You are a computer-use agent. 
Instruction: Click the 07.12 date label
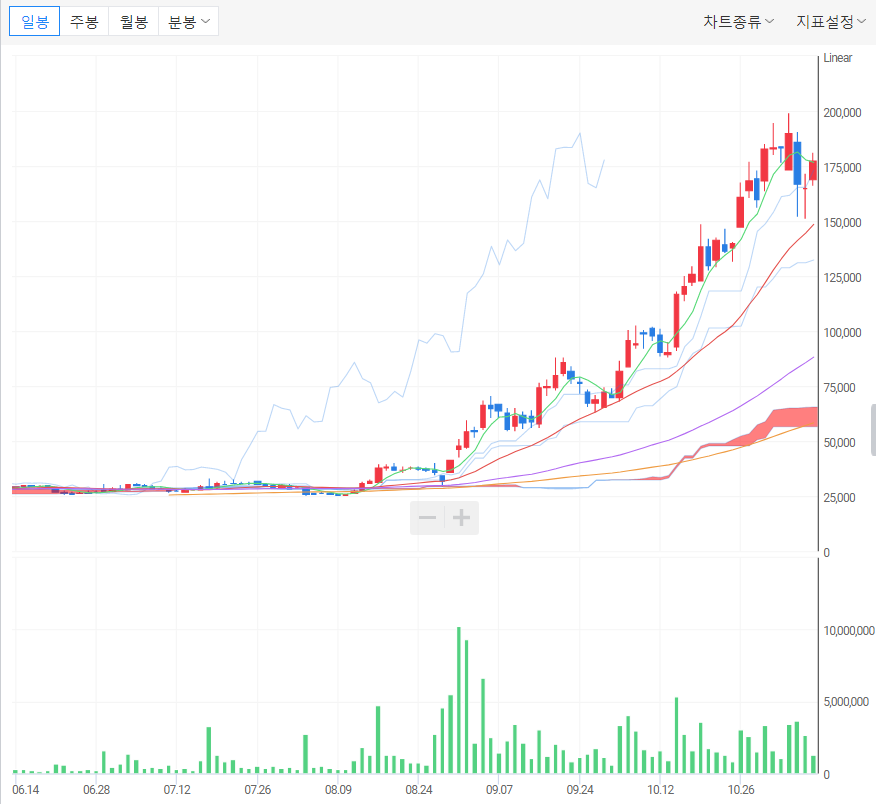177,790
